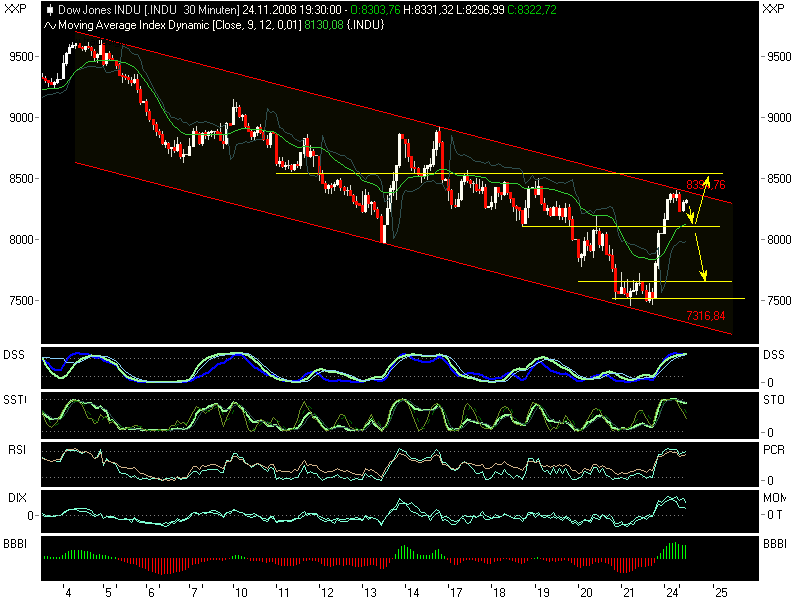
Task: Click the {.INDU} symbol tag in legend
Action: tap(365, 25)
